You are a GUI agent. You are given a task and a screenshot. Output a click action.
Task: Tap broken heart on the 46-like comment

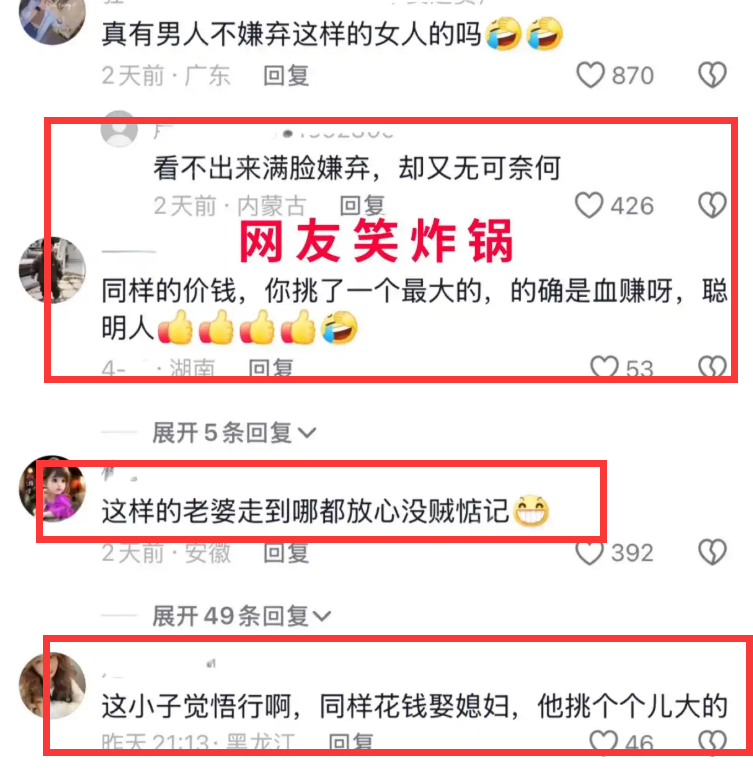coord(712,740)
